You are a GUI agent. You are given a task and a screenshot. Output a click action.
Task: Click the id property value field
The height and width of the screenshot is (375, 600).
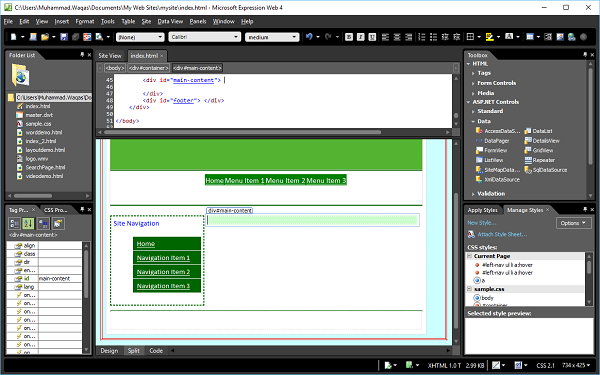pyautogui.click(x=60, y=279)
